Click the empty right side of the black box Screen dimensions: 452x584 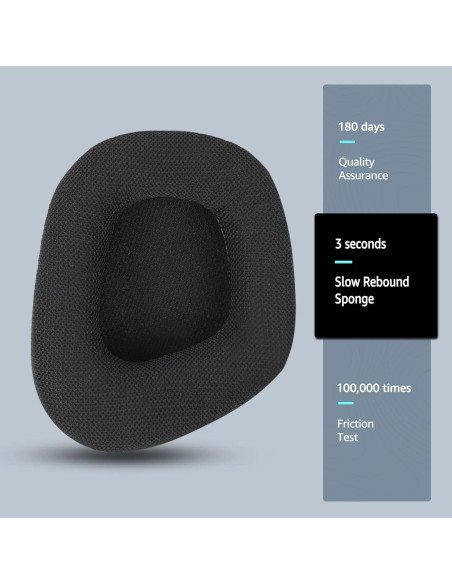click(x=424, y=276)
